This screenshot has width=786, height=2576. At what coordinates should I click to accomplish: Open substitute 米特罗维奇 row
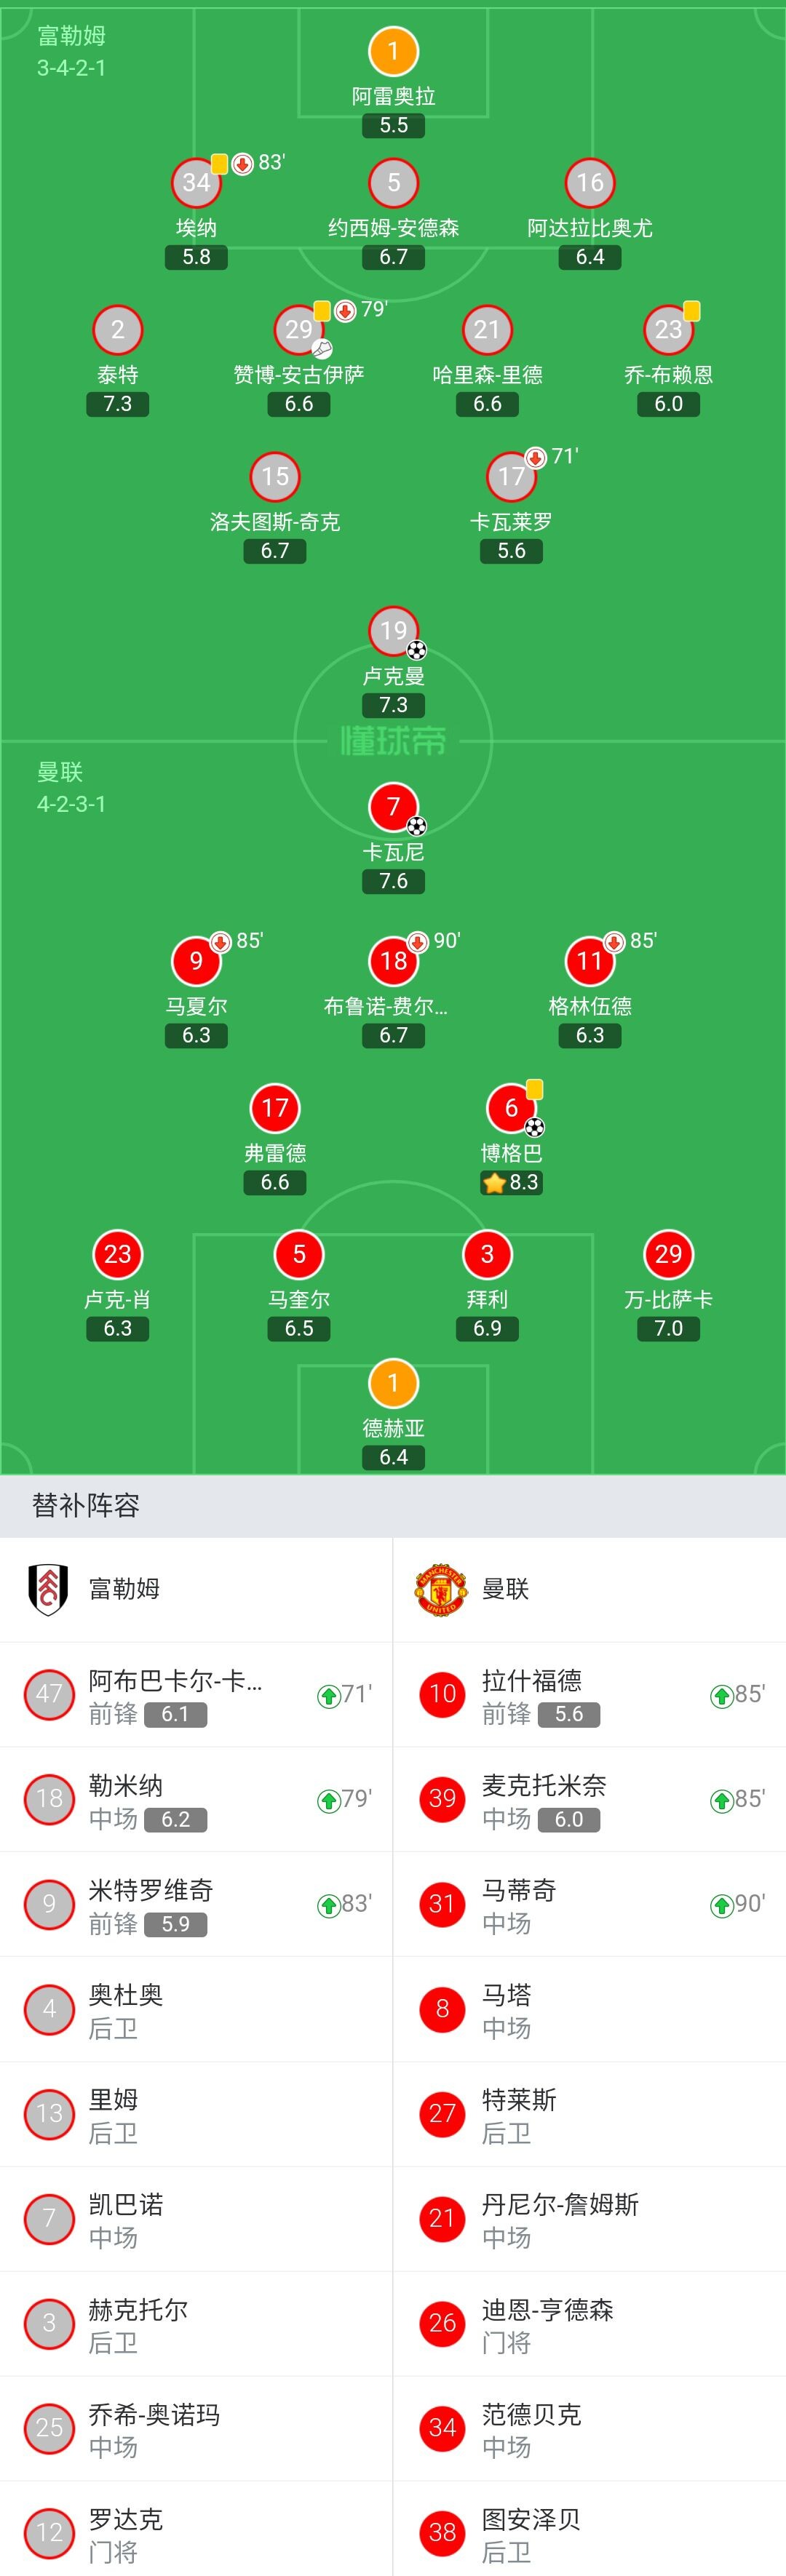pyautogui.click(x=196, y=1905)
